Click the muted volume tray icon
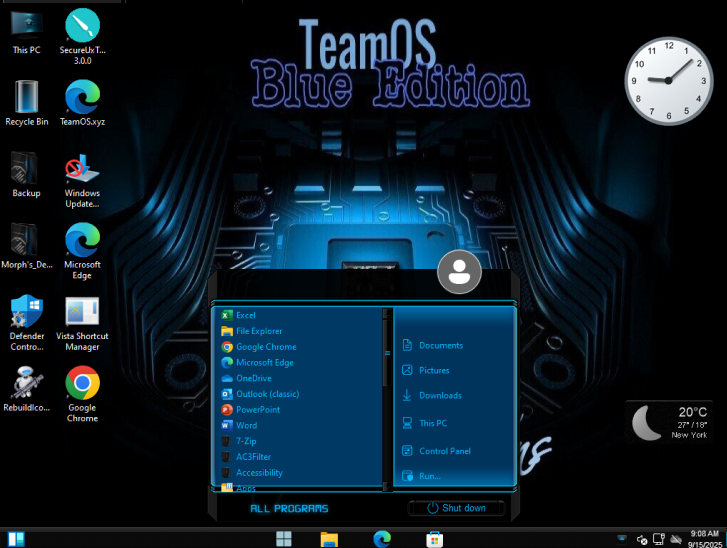Screen dimensions: 727x548 click(642, 540)
